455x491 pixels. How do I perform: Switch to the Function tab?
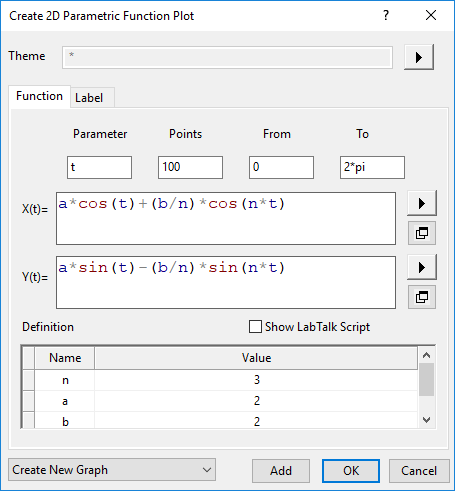coord(39,96)
